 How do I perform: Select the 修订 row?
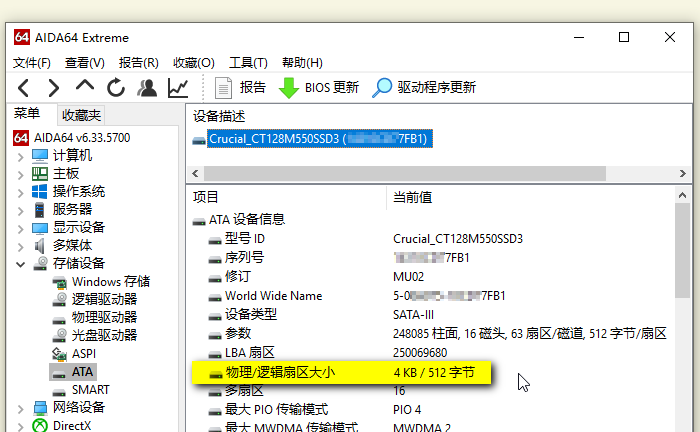click(432, 277)
